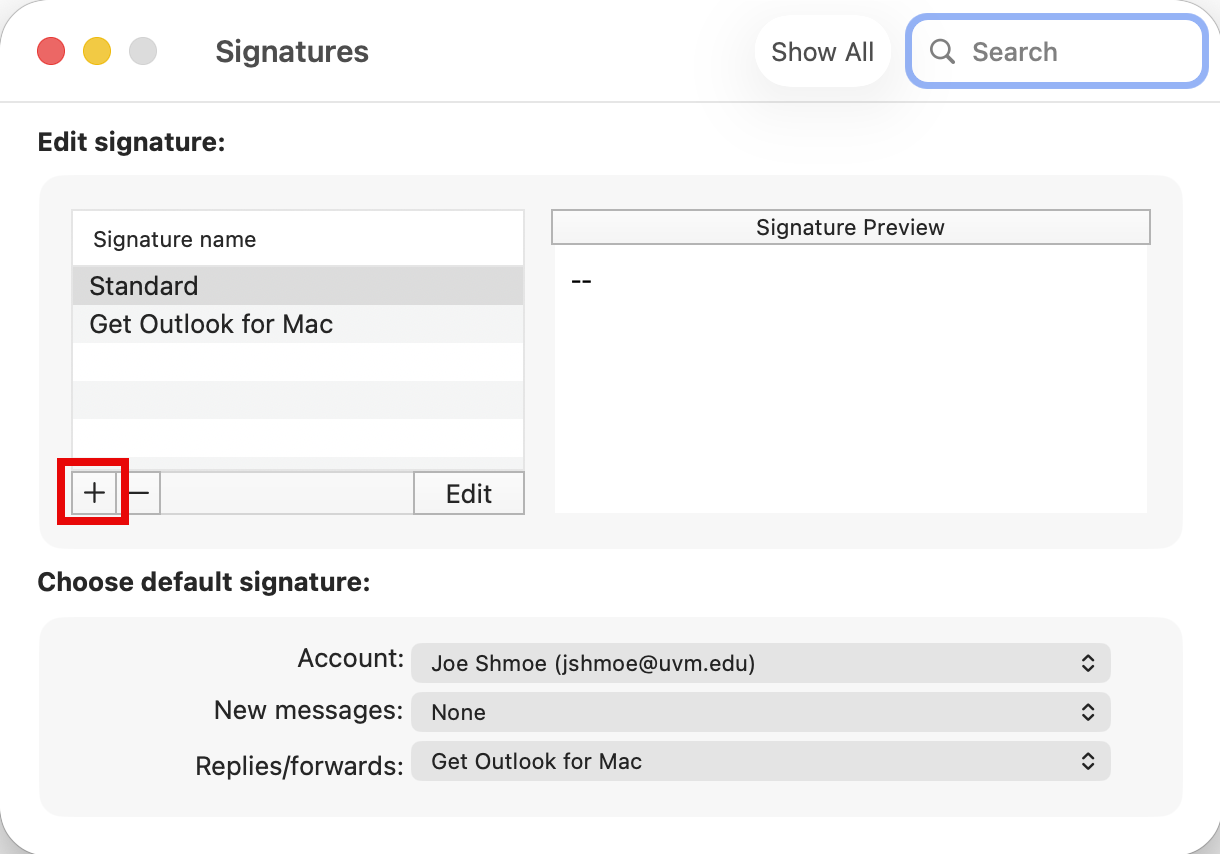This screenshot has height=854, width=1220.
Task: Show All preferences panes
Action: (822, 52)
